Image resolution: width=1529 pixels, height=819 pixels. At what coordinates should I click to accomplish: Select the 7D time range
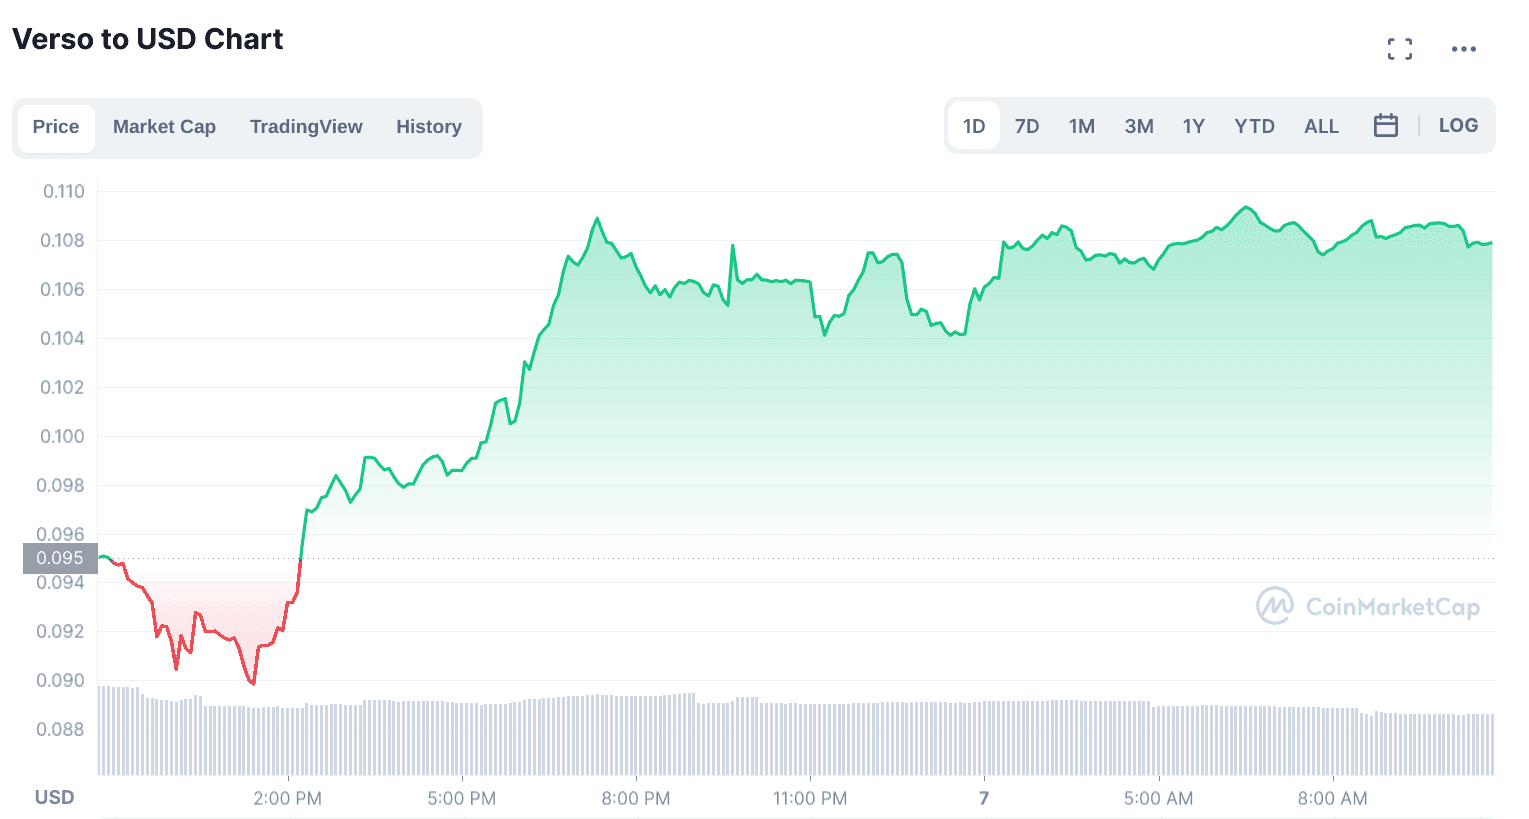click(x=1027, y=126)
